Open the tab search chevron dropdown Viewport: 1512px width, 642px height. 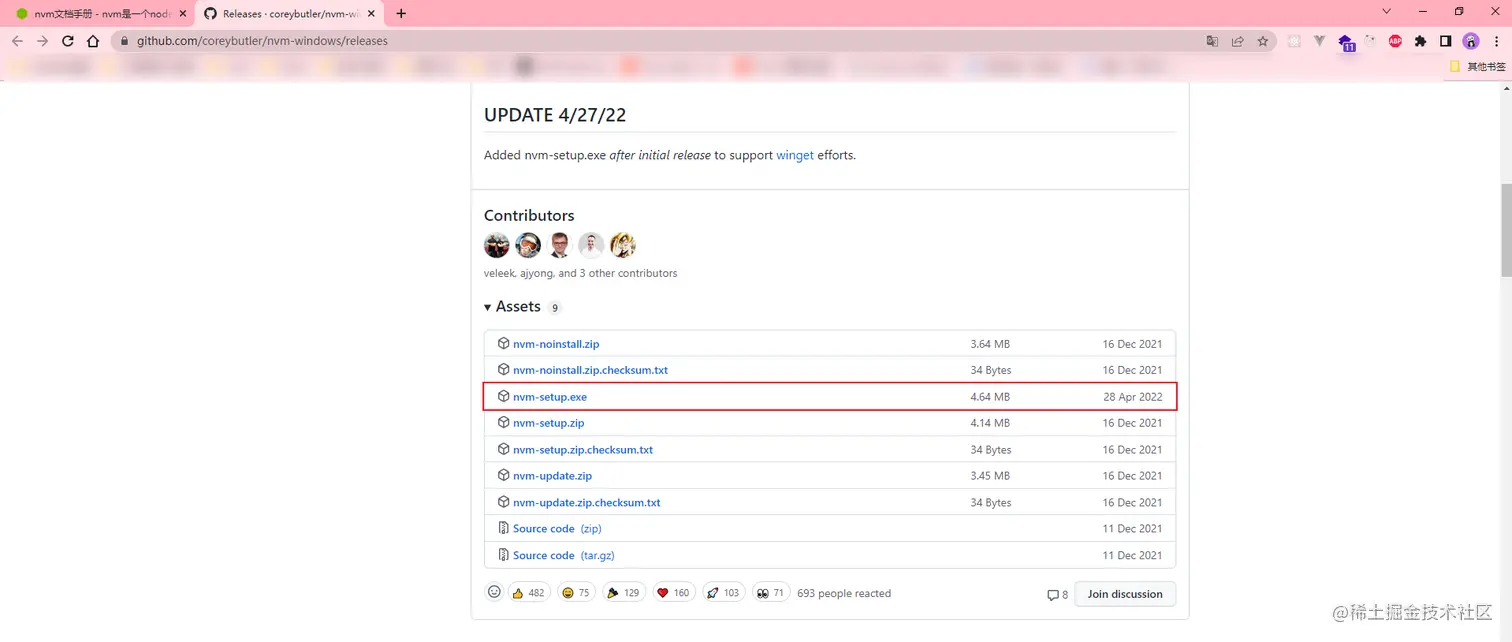[1387, 11]
